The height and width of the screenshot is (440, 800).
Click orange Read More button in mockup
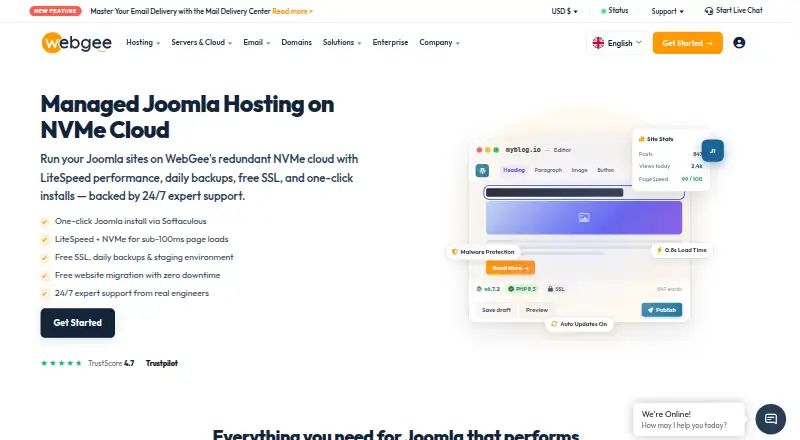coord(510,268)
